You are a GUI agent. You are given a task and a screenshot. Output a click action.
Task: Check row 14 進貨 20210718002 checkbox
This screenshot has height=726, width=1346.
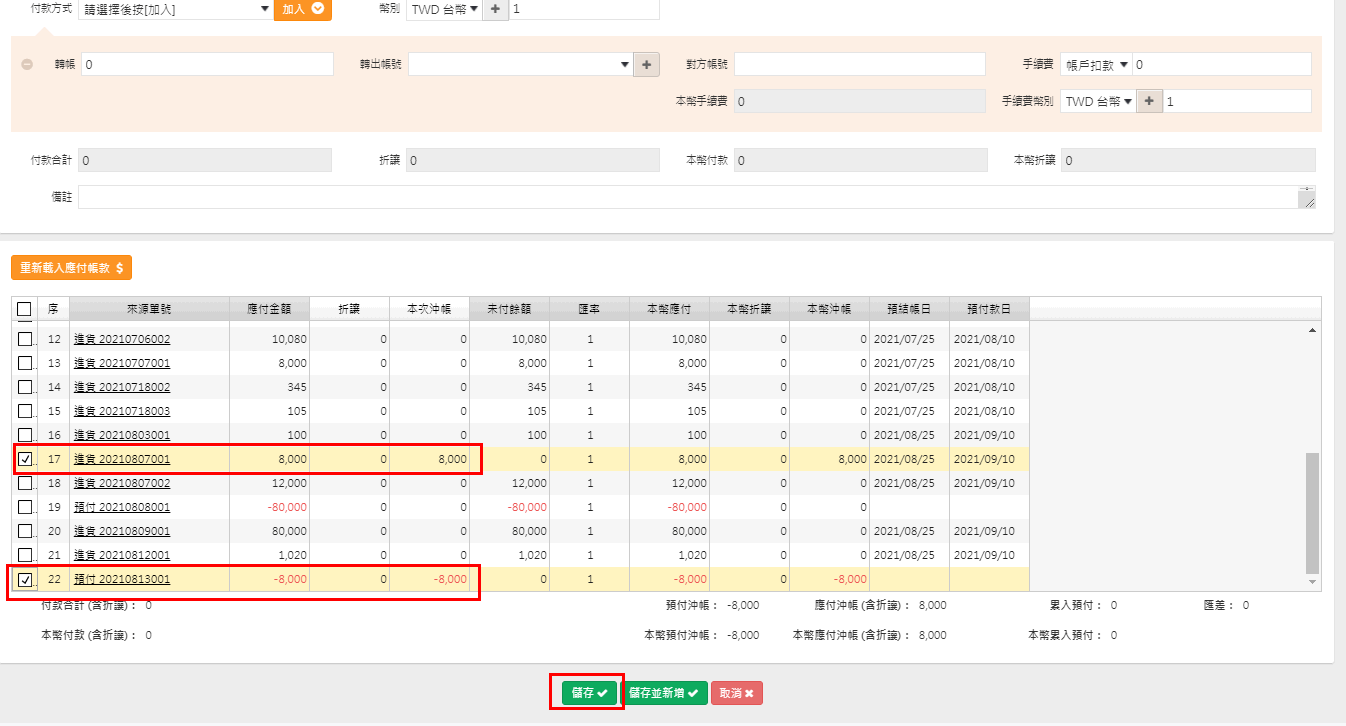pos(25,387)
